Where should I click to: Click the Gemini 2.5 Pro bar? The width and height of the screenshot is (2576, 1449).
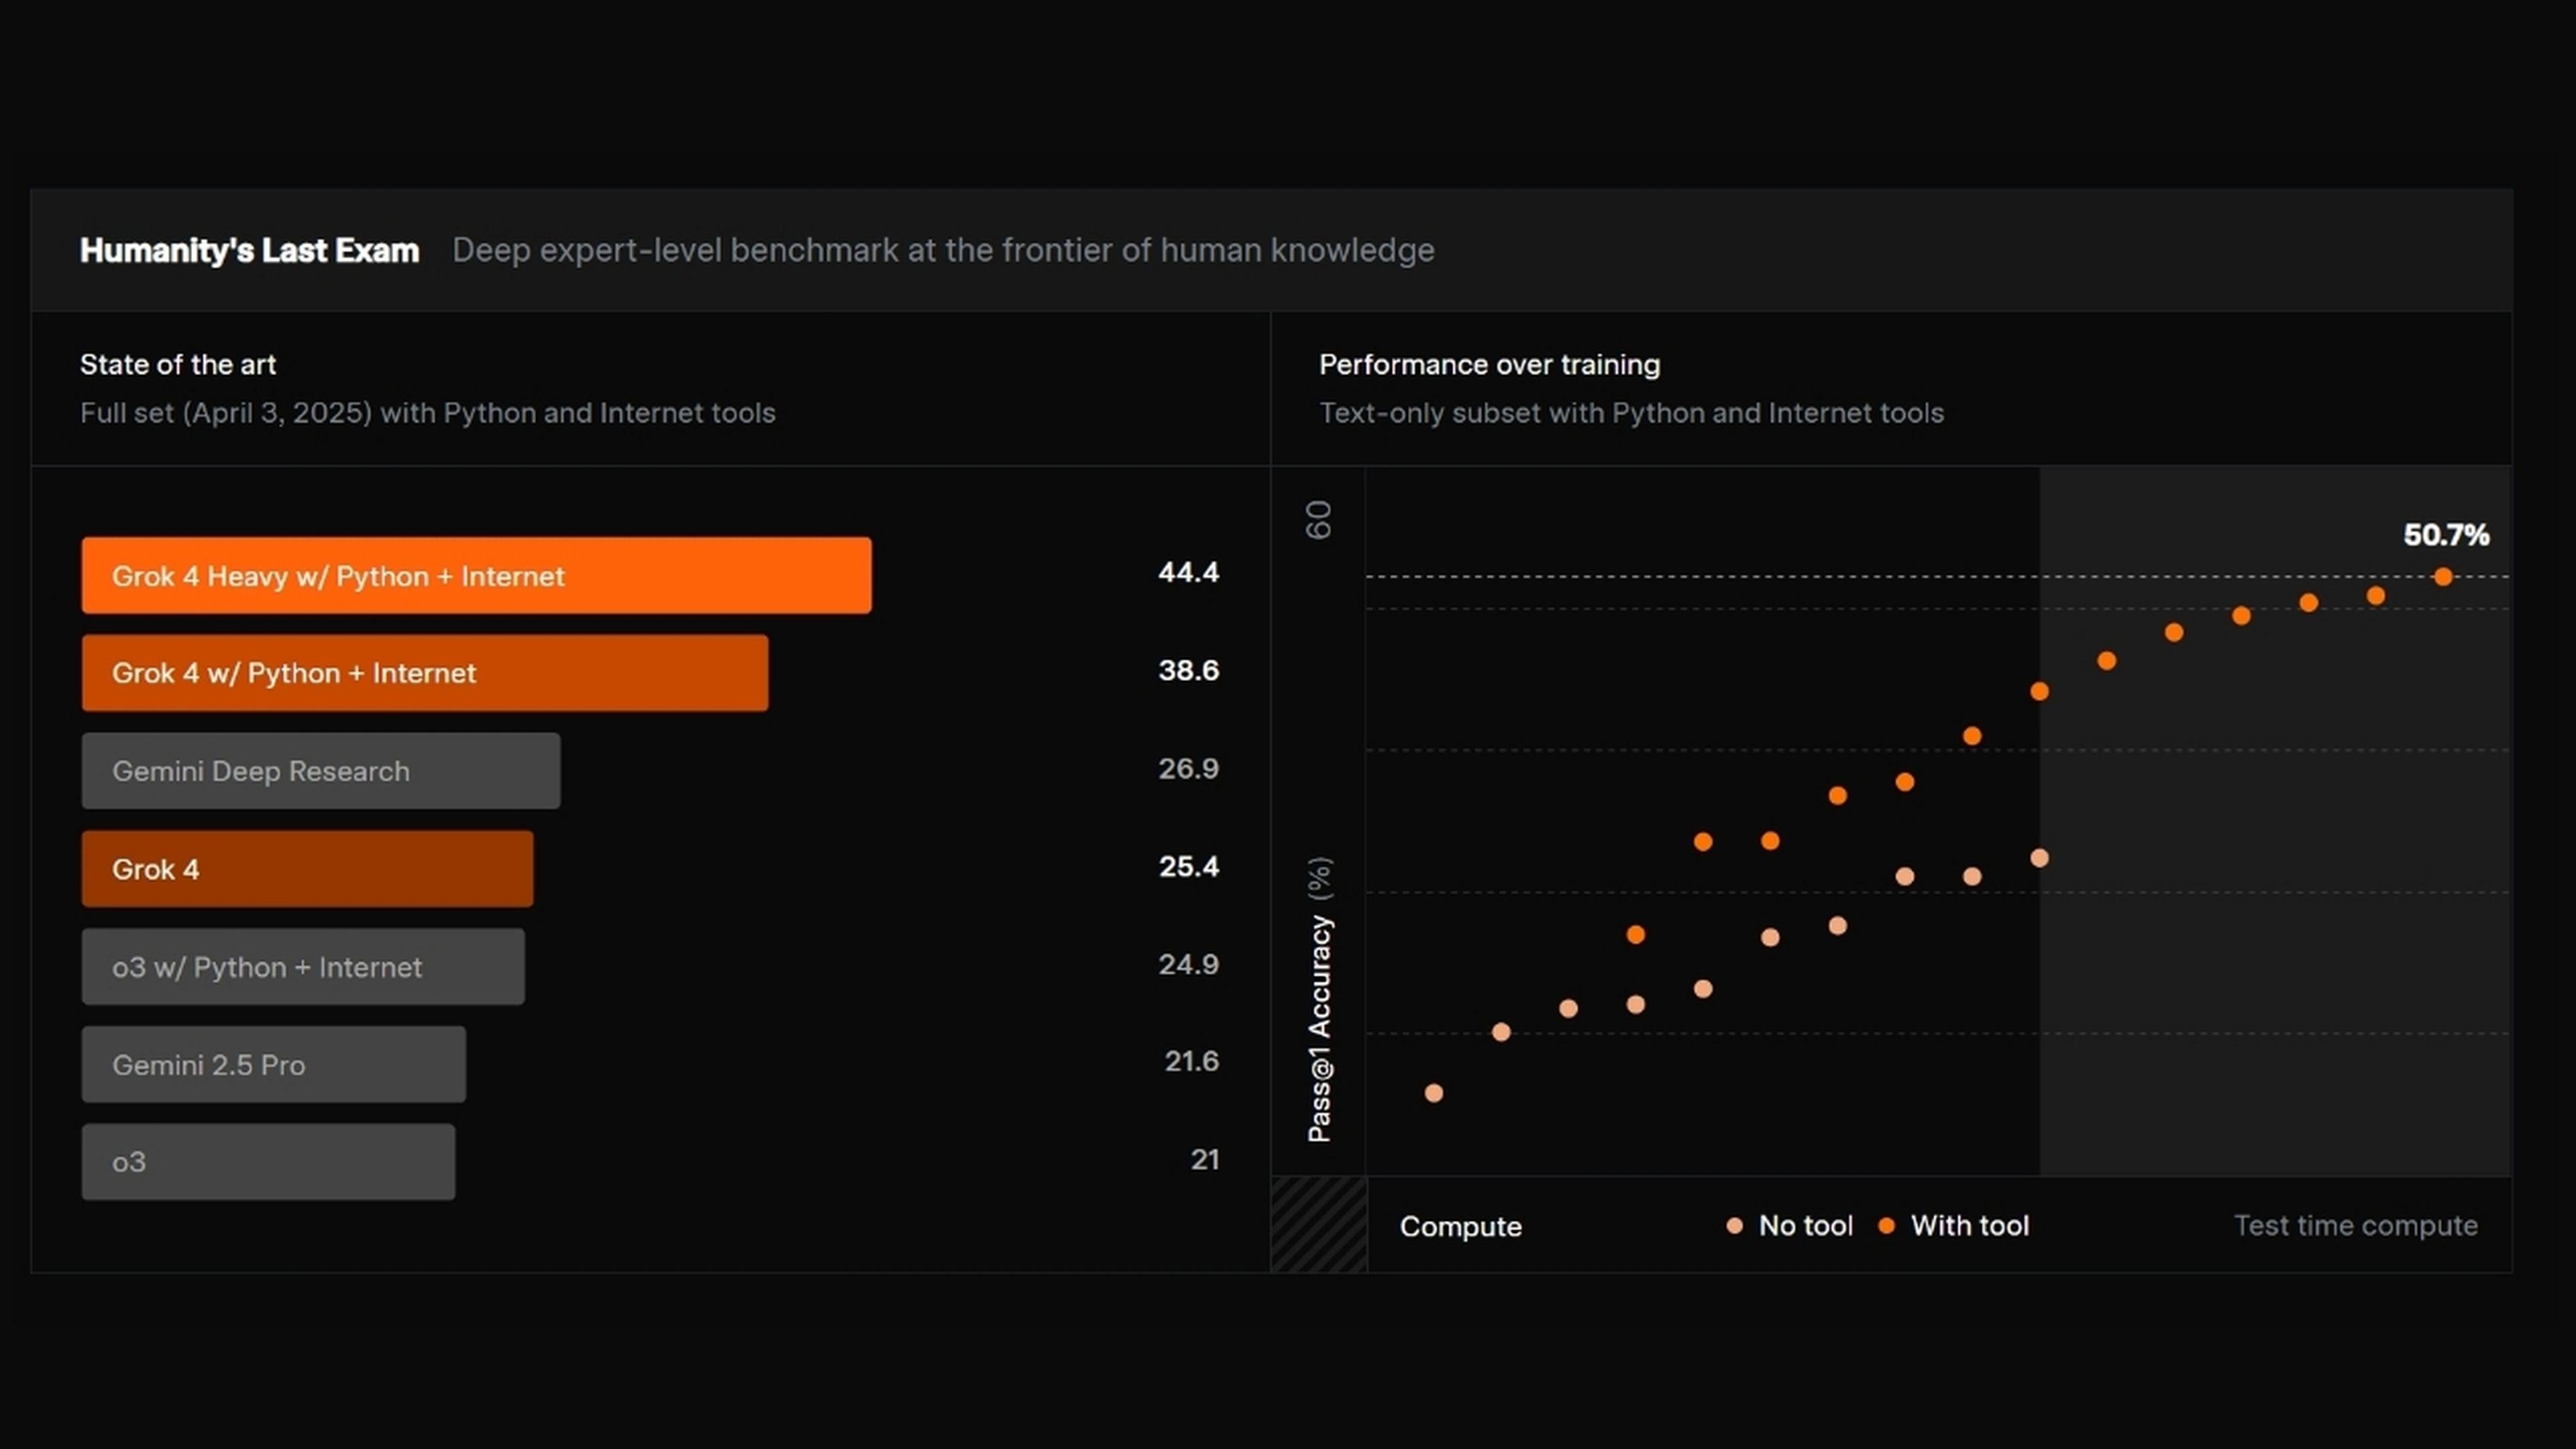pyautogui.click(x=273, y=1065)
